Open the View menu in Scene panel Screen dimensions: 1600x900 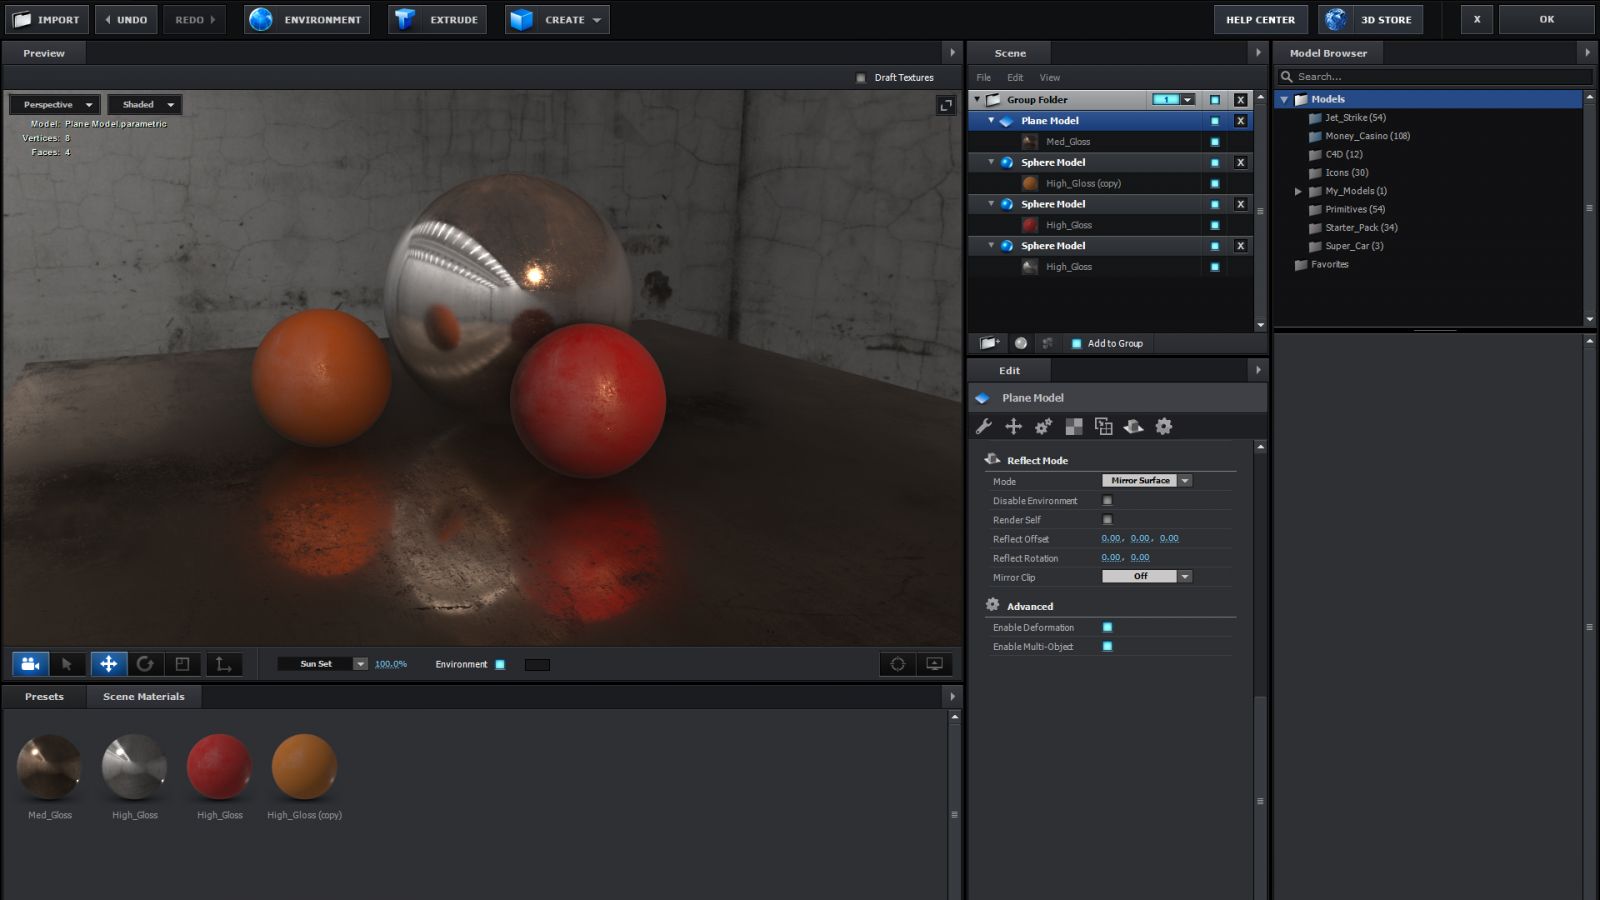coord(1049,77)
